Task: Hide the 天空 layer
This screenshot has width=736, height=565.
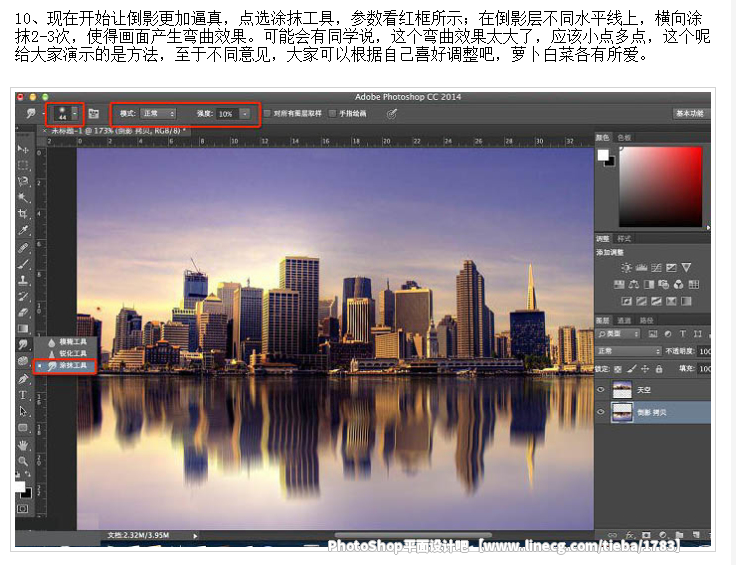Action: click(x=600, y=389)
